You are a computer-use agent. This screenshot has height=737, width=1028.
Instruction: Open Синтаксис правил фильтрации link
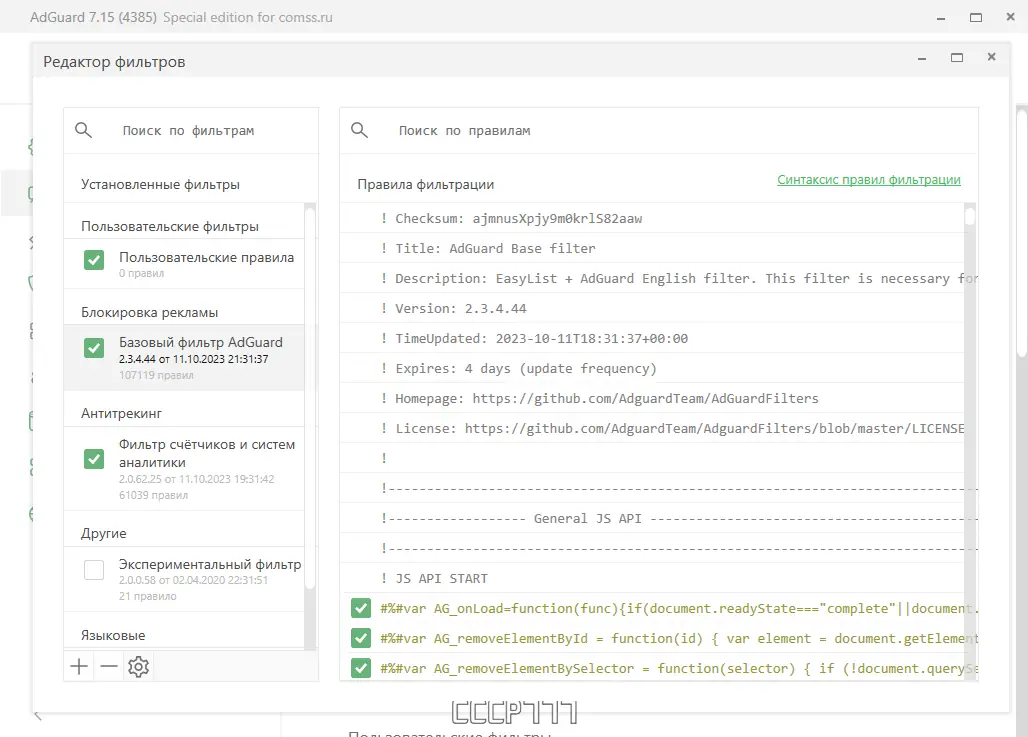pos(868,180)
